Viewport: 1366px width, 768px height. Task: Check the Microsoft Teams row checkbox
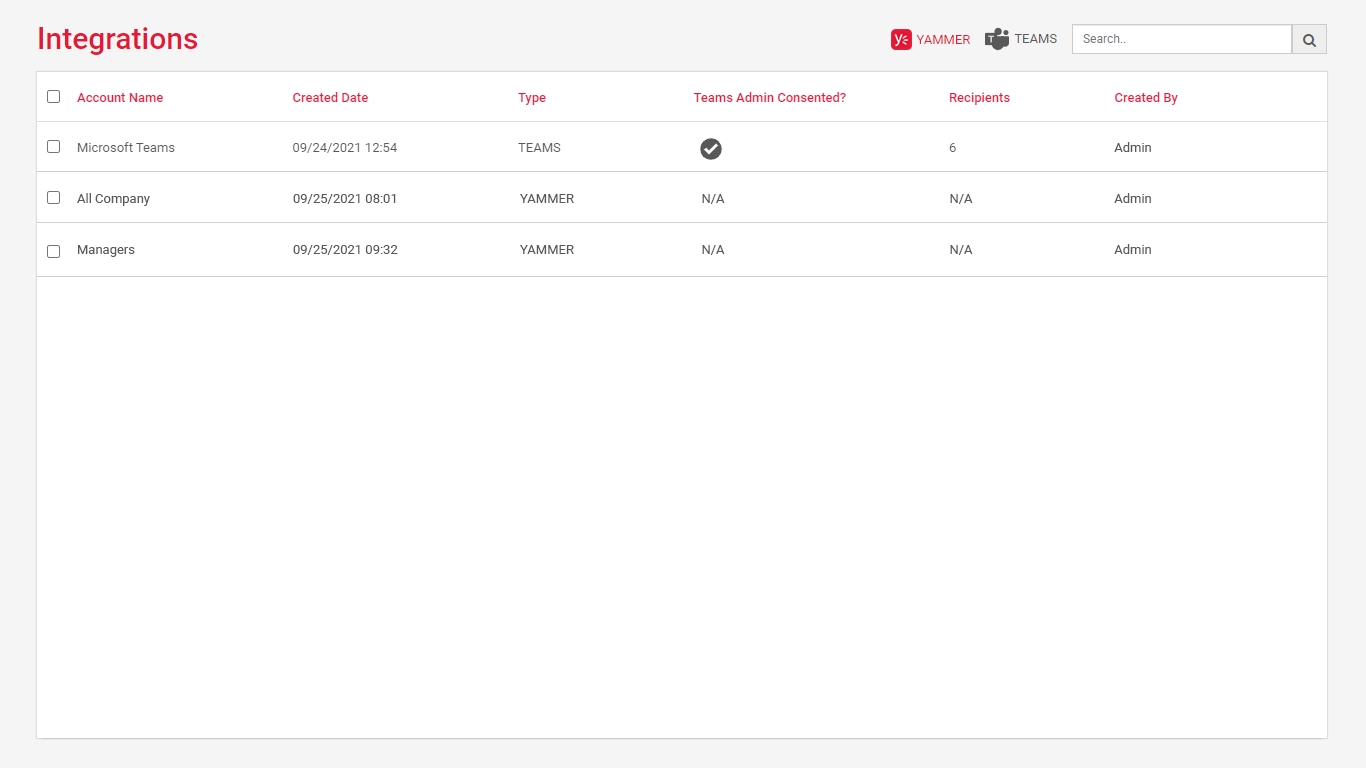[x=54, y=147]
